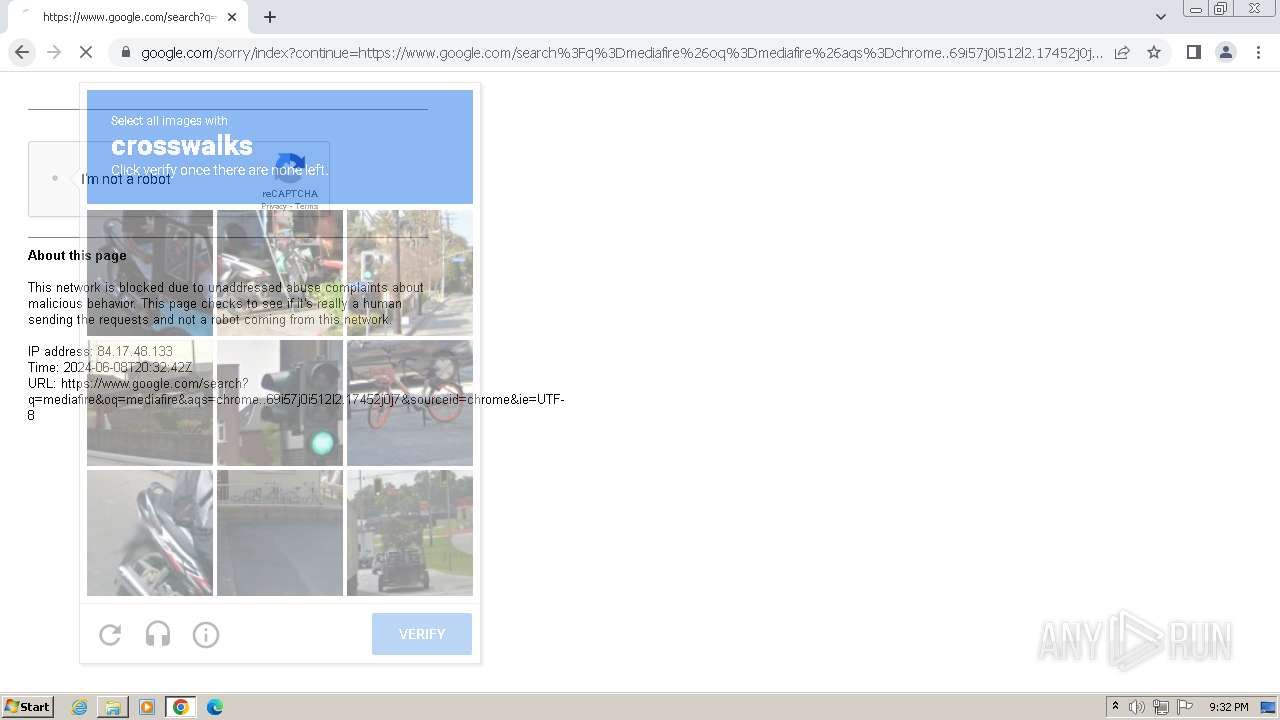Select bottom-middle captcha tile with pavement

[280, 533]
